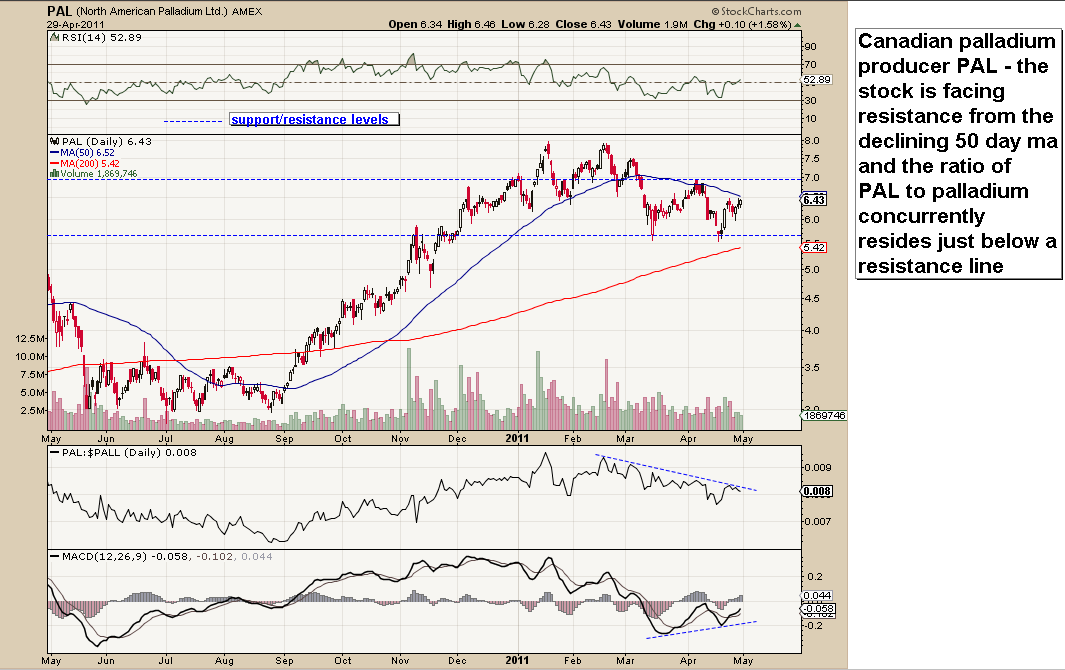Image resolution: width=1065 pixels, height=670 pixels.
Task: Click the 29-Apr-2011 date
Action: tap(73, 24)
